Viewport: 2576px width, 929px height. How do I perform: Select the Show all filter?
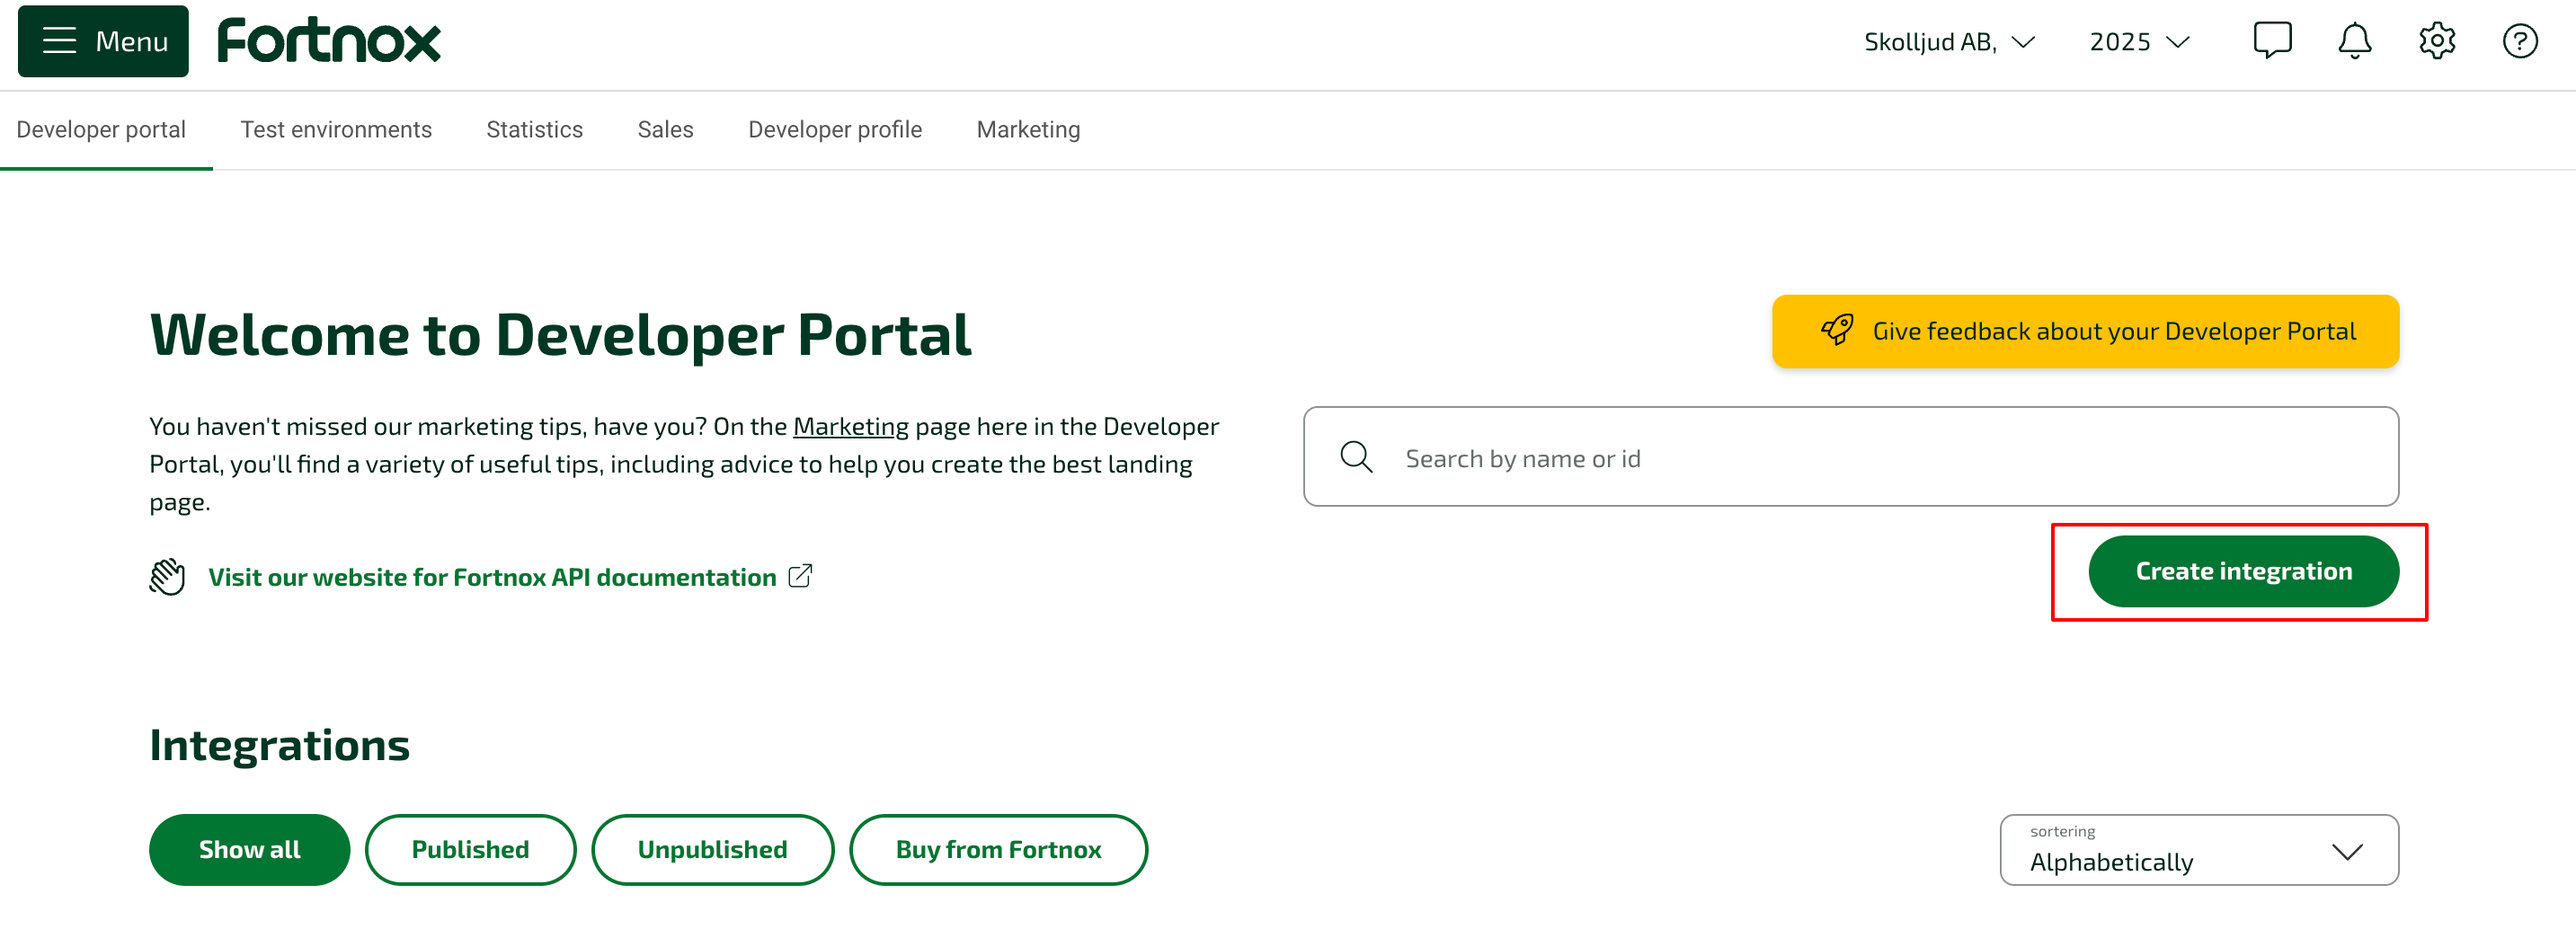249,850
